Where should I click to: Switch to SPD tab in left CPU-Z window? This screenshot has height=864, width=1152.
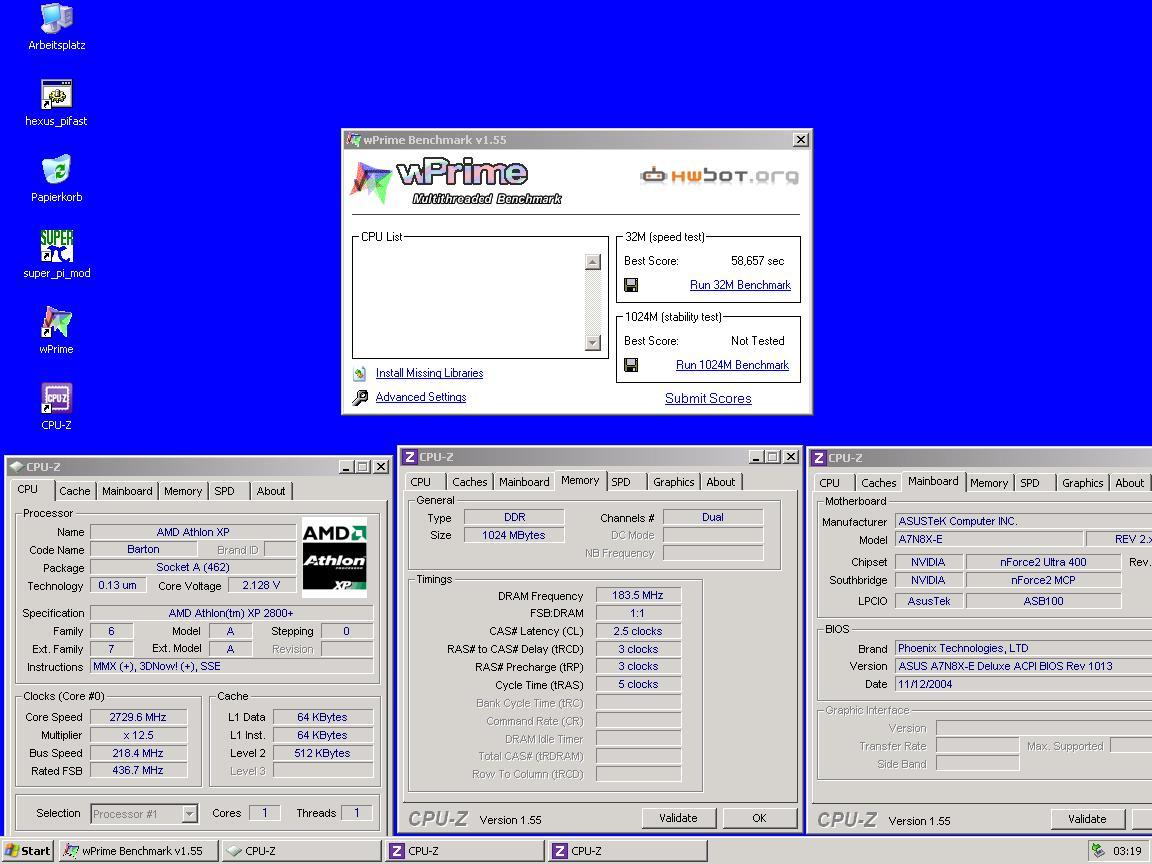coord(225,491)
